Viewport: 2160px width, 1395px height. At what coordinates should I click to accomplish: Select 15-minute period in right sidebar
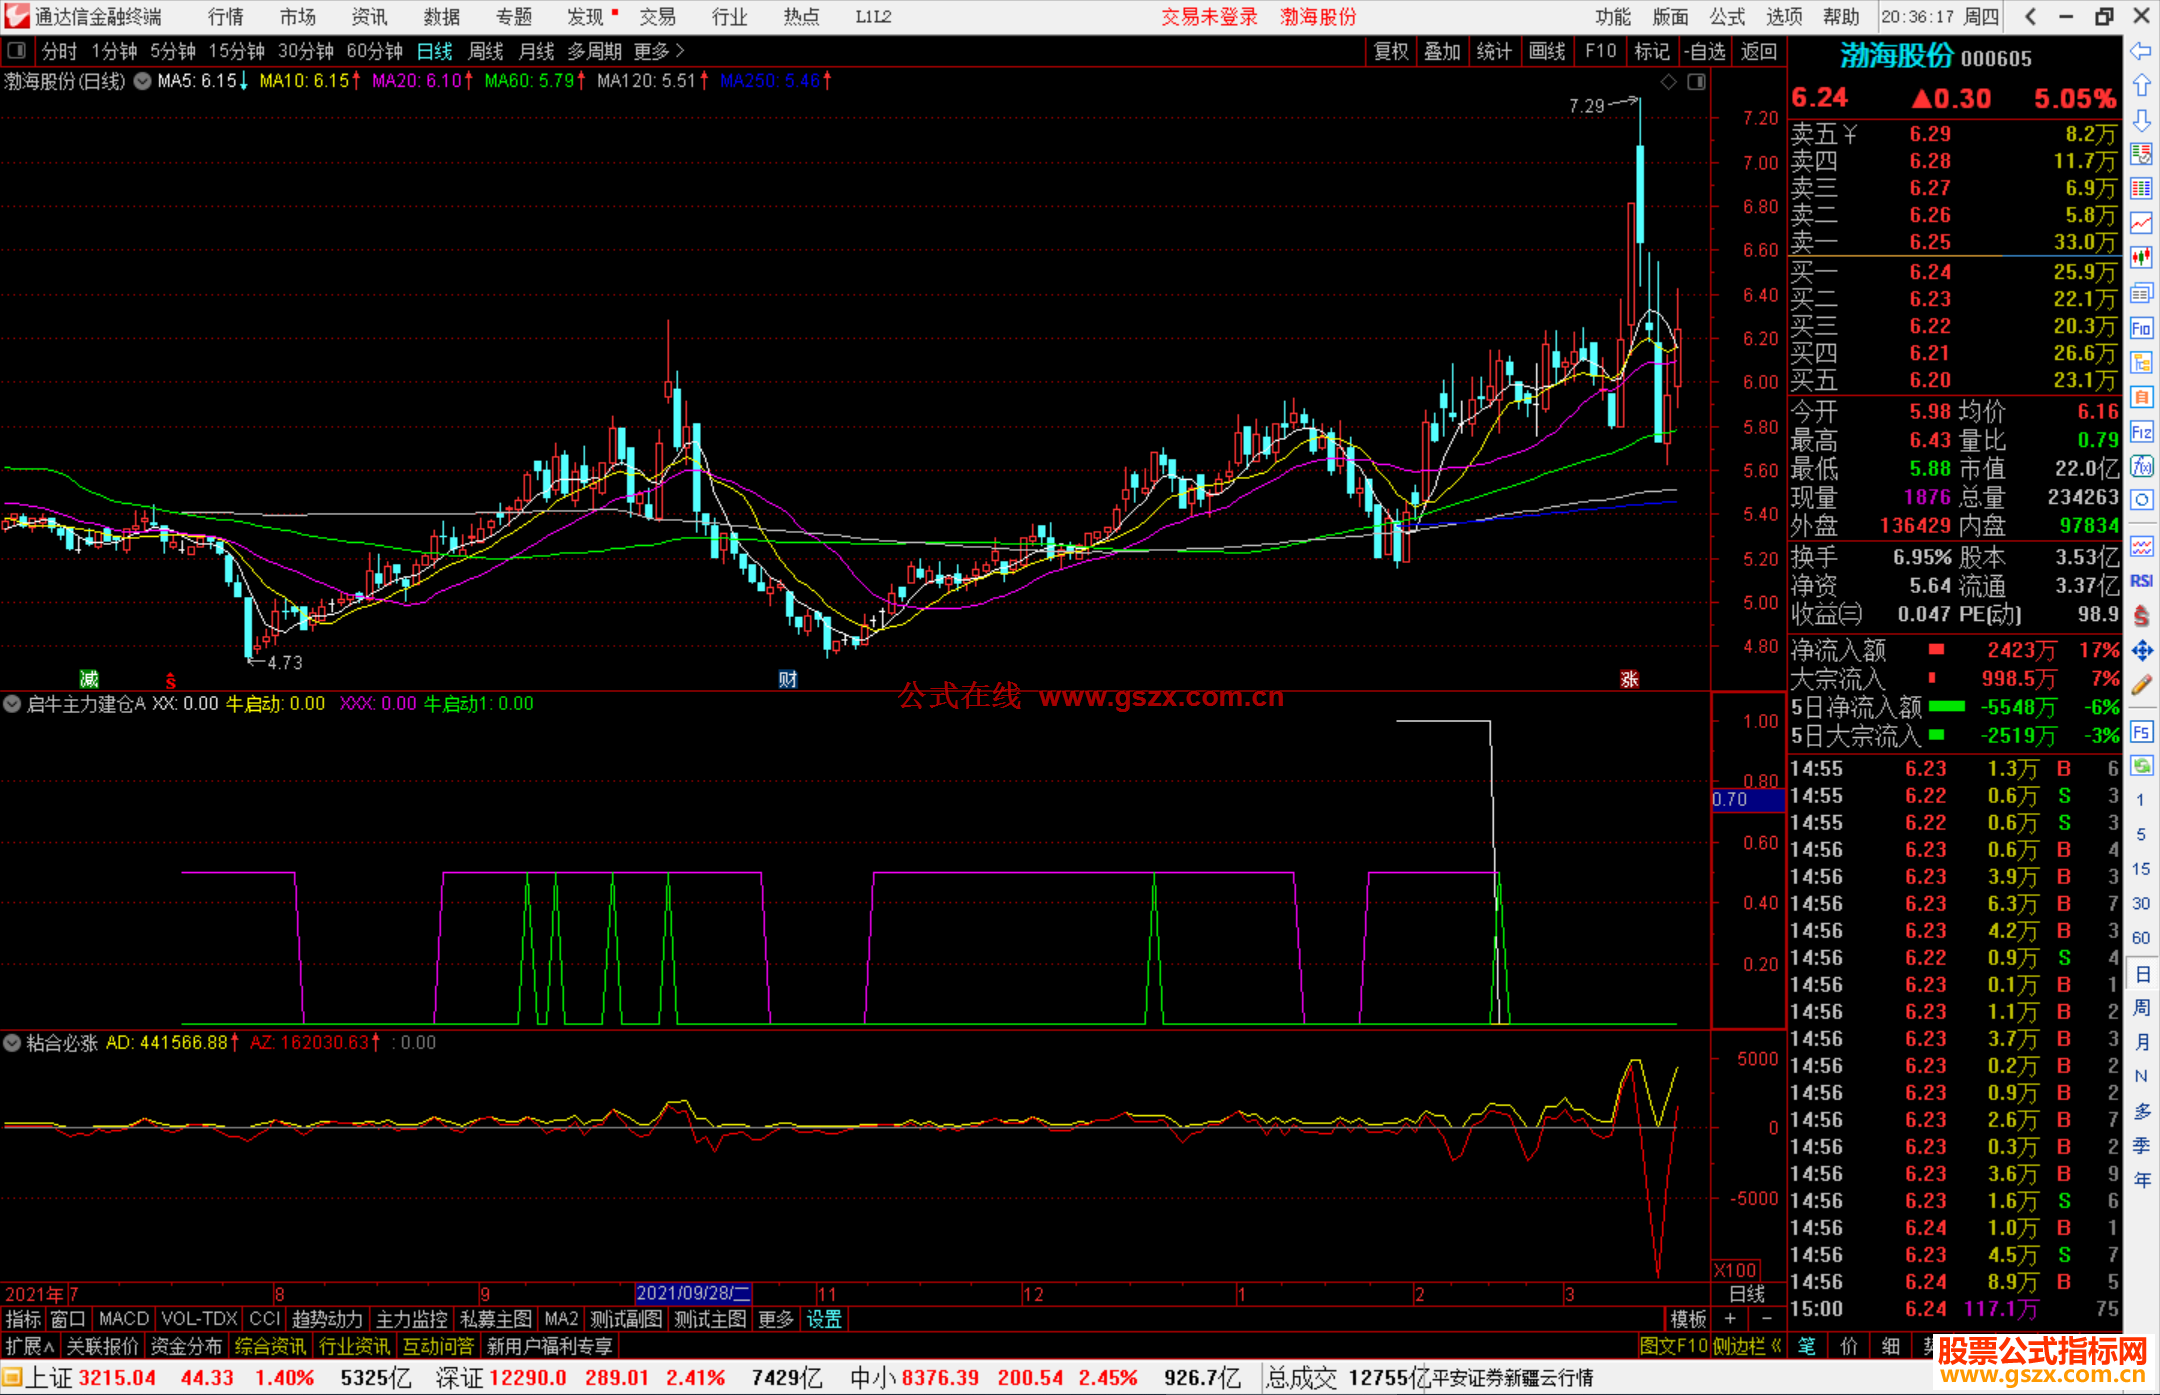(x=2141, y=869)
